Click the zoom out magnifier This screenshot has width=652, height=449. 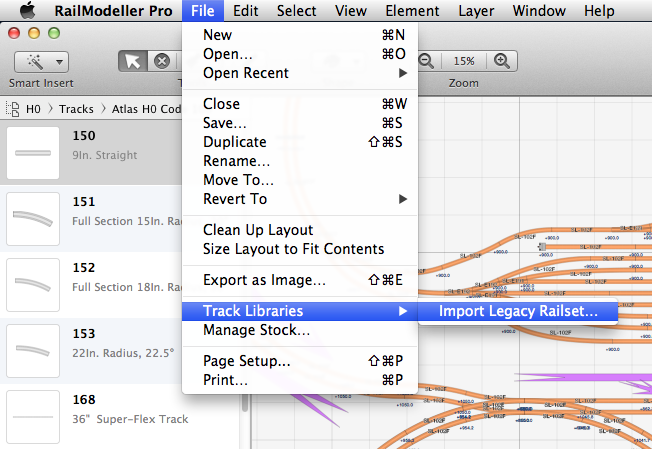click(426, 61)
